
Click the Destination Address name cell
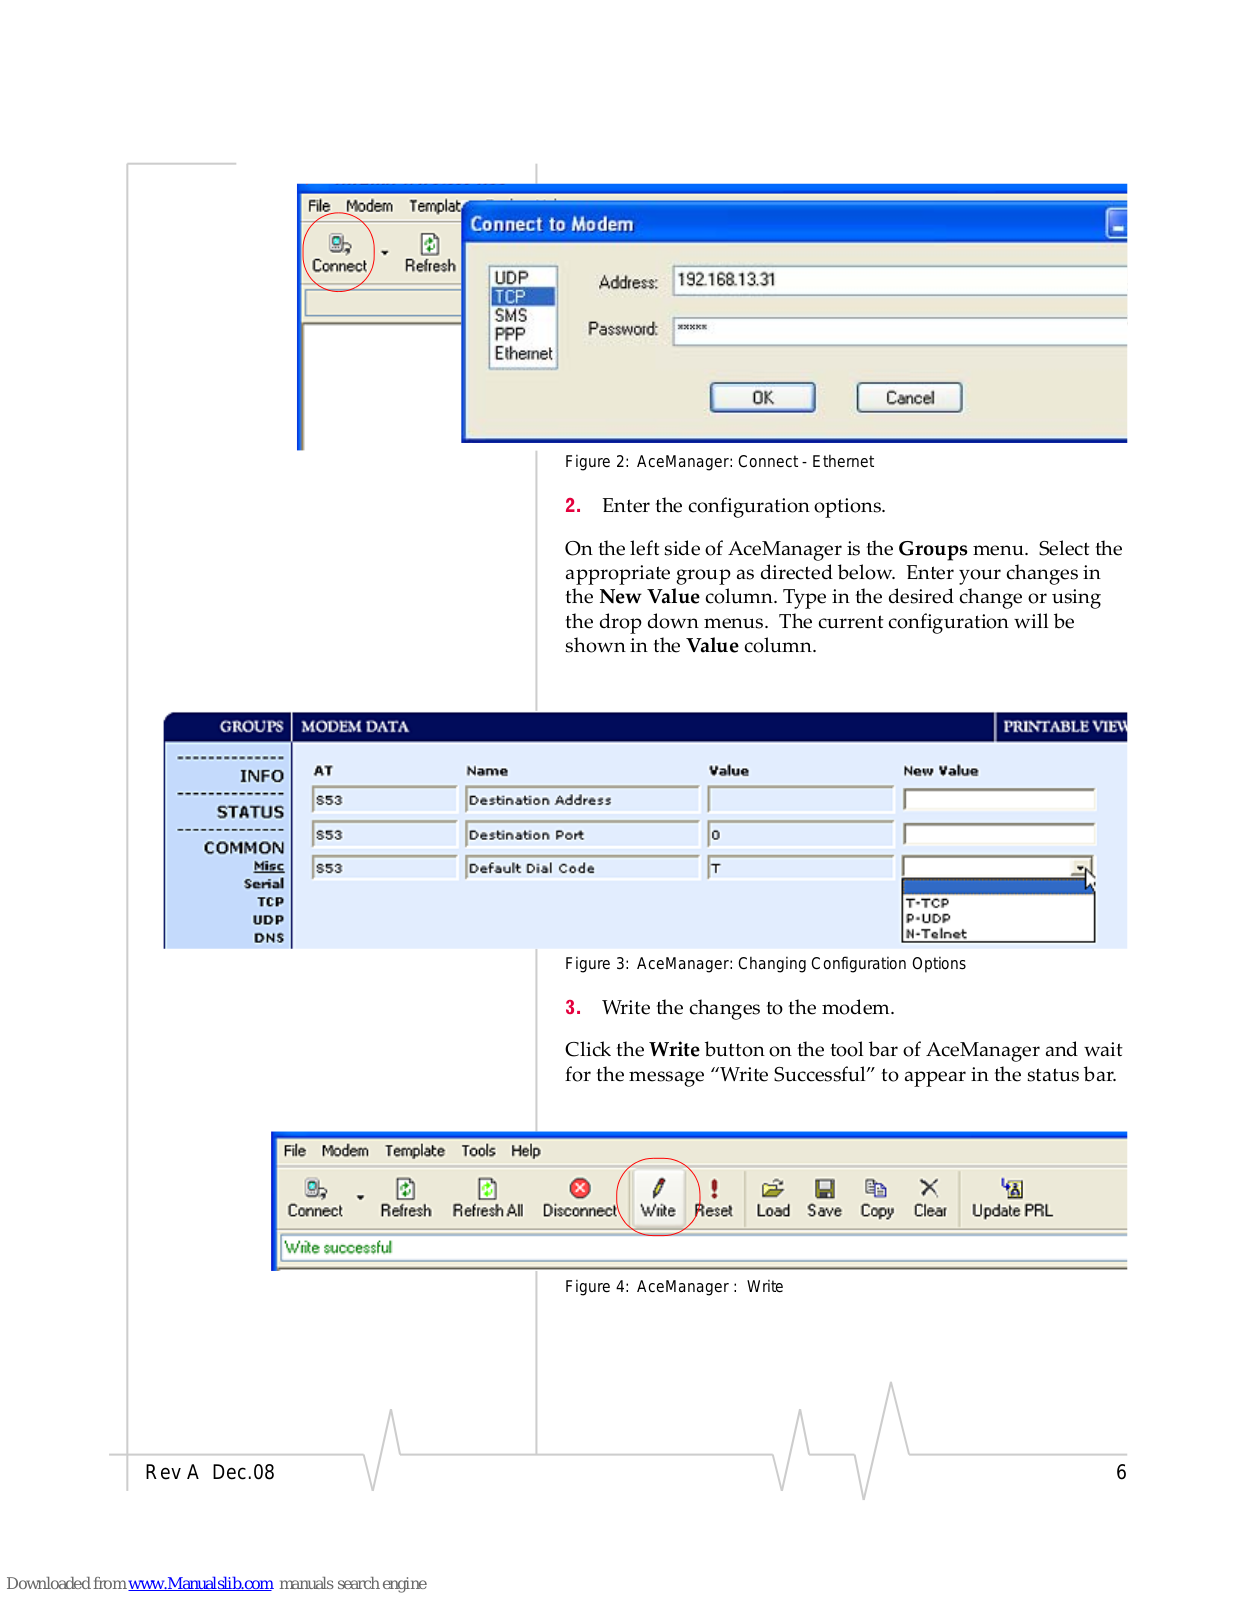pos(582,800)
